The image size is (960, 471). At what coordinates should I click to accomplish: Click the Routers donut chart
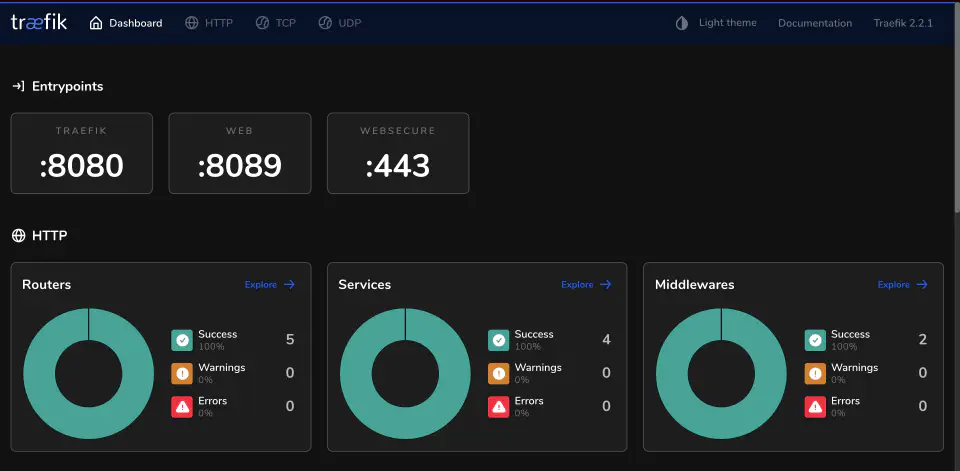tap(89, 374)
